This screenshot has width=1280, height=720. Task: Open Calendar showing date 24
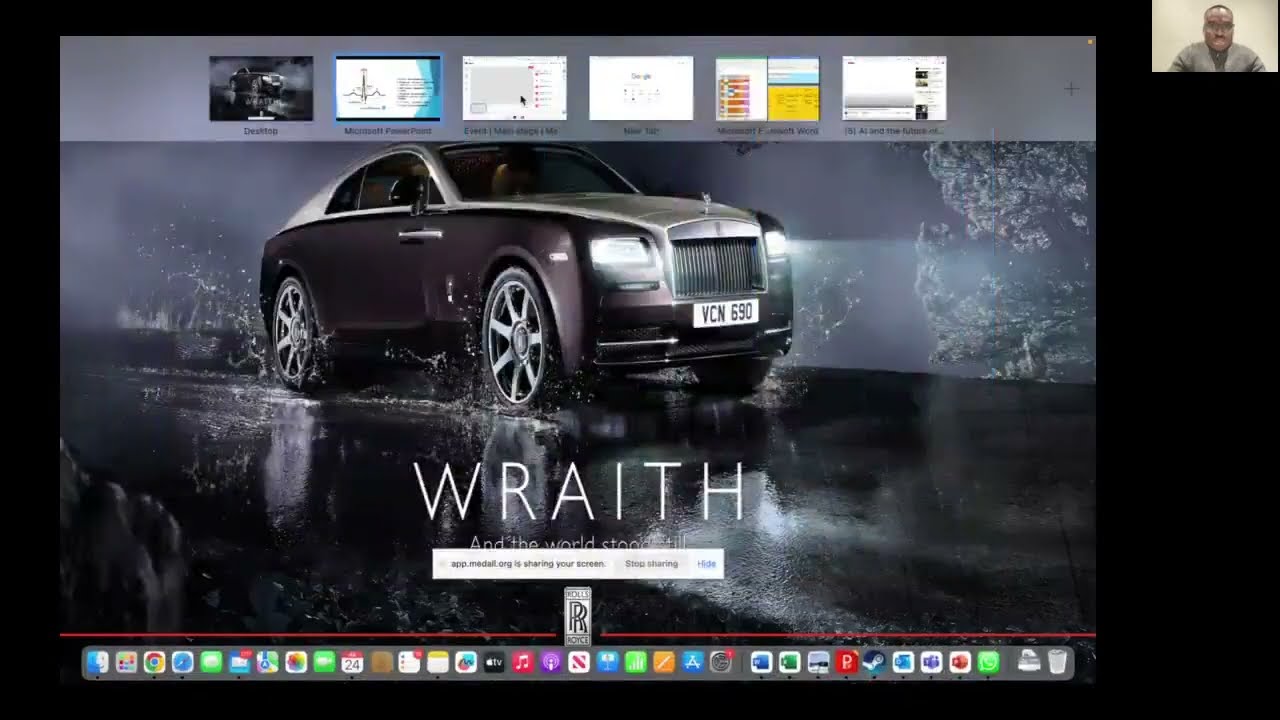[x=352, y=662]
